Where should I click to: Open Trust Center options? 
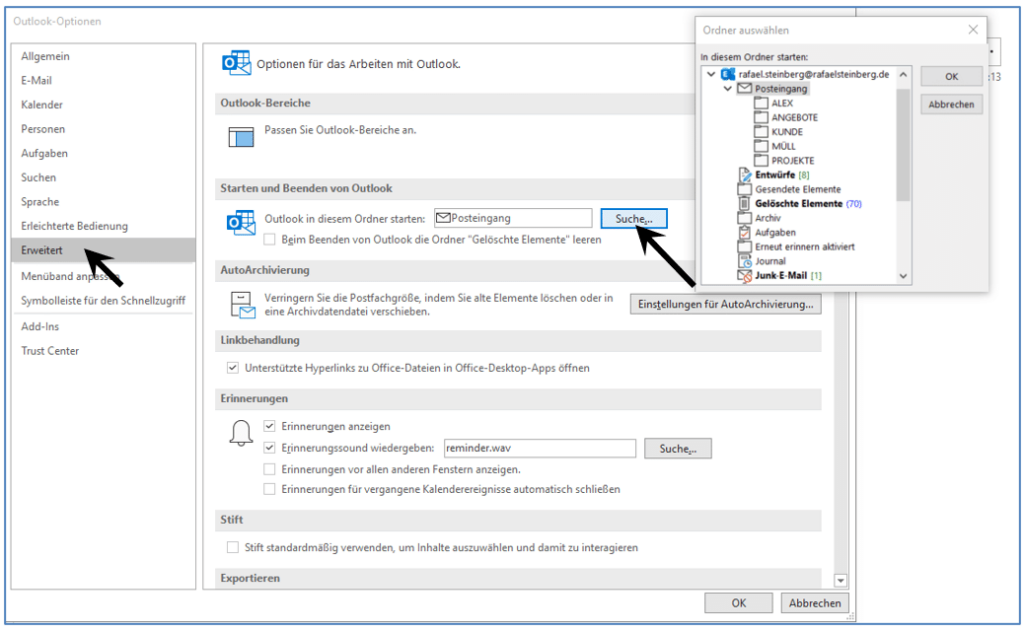(x=50, y=351)
